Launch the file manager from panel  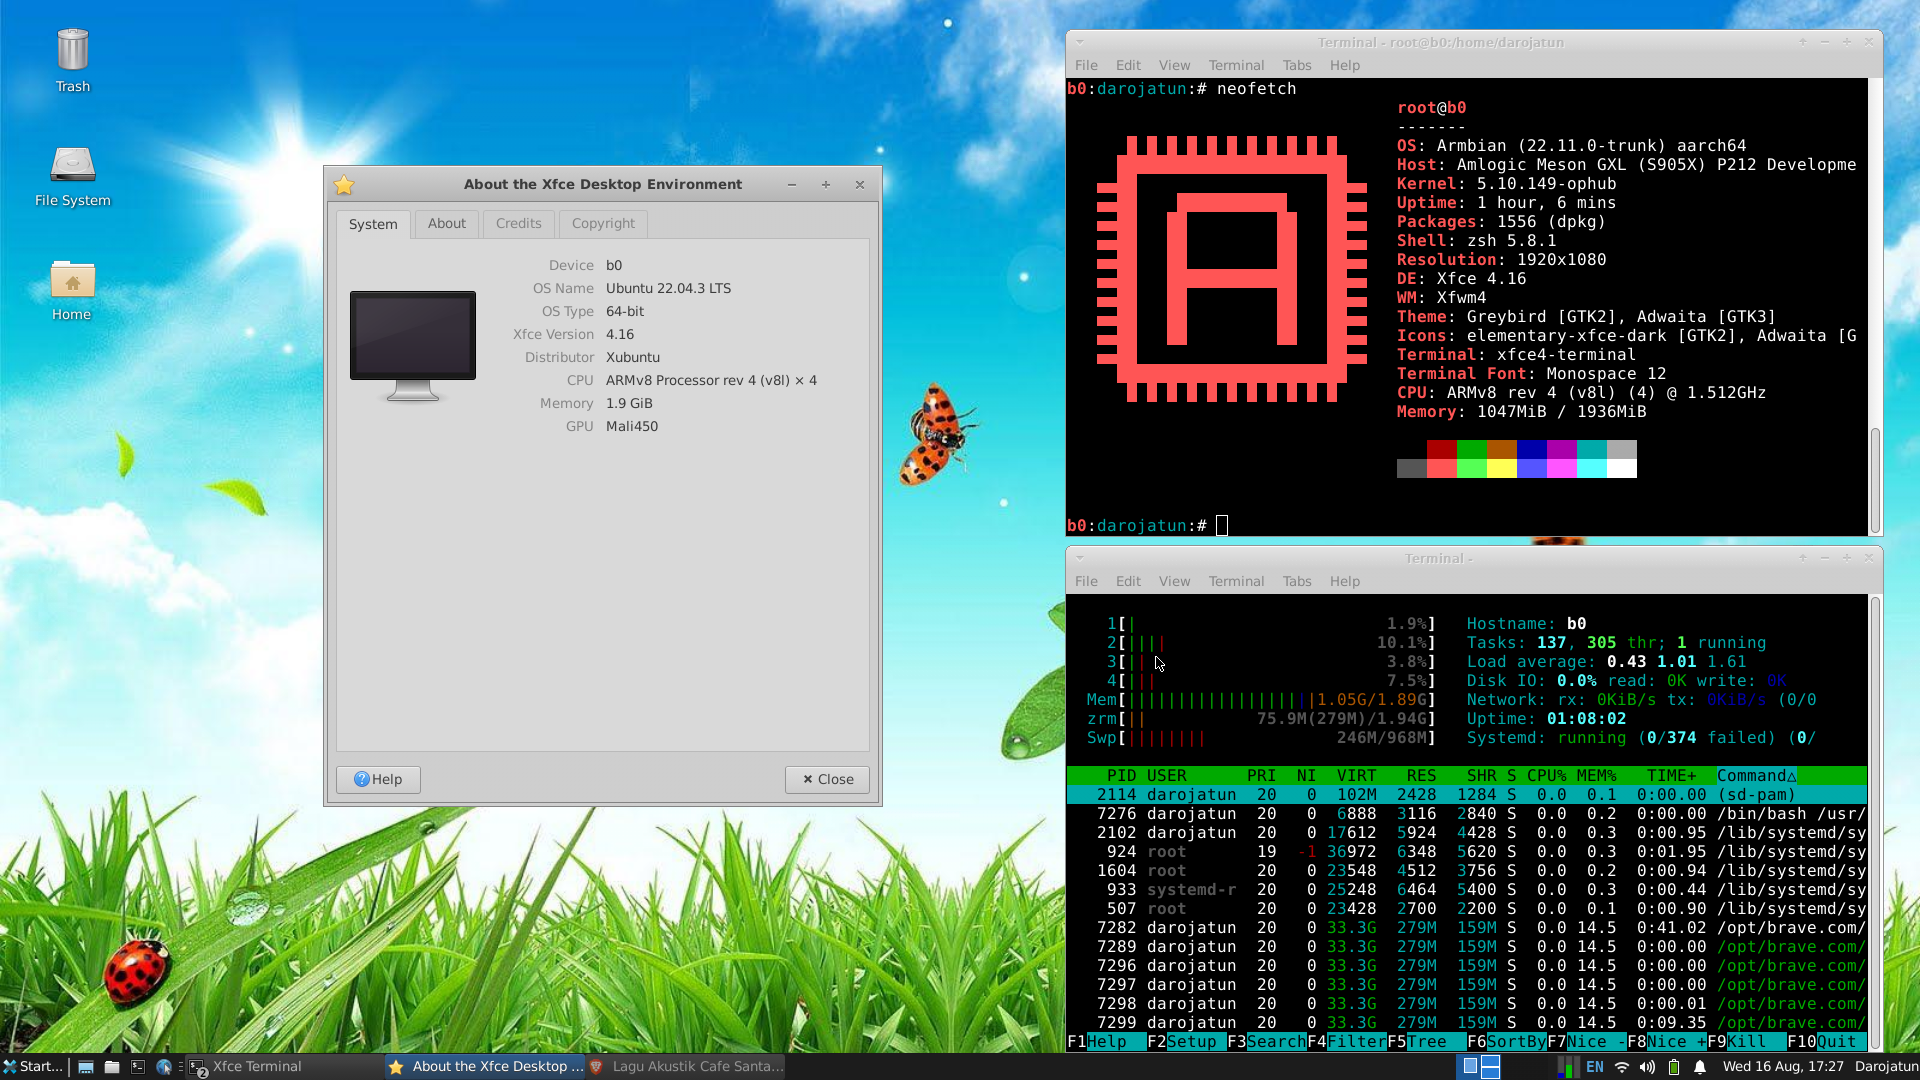coord(112,1067)
